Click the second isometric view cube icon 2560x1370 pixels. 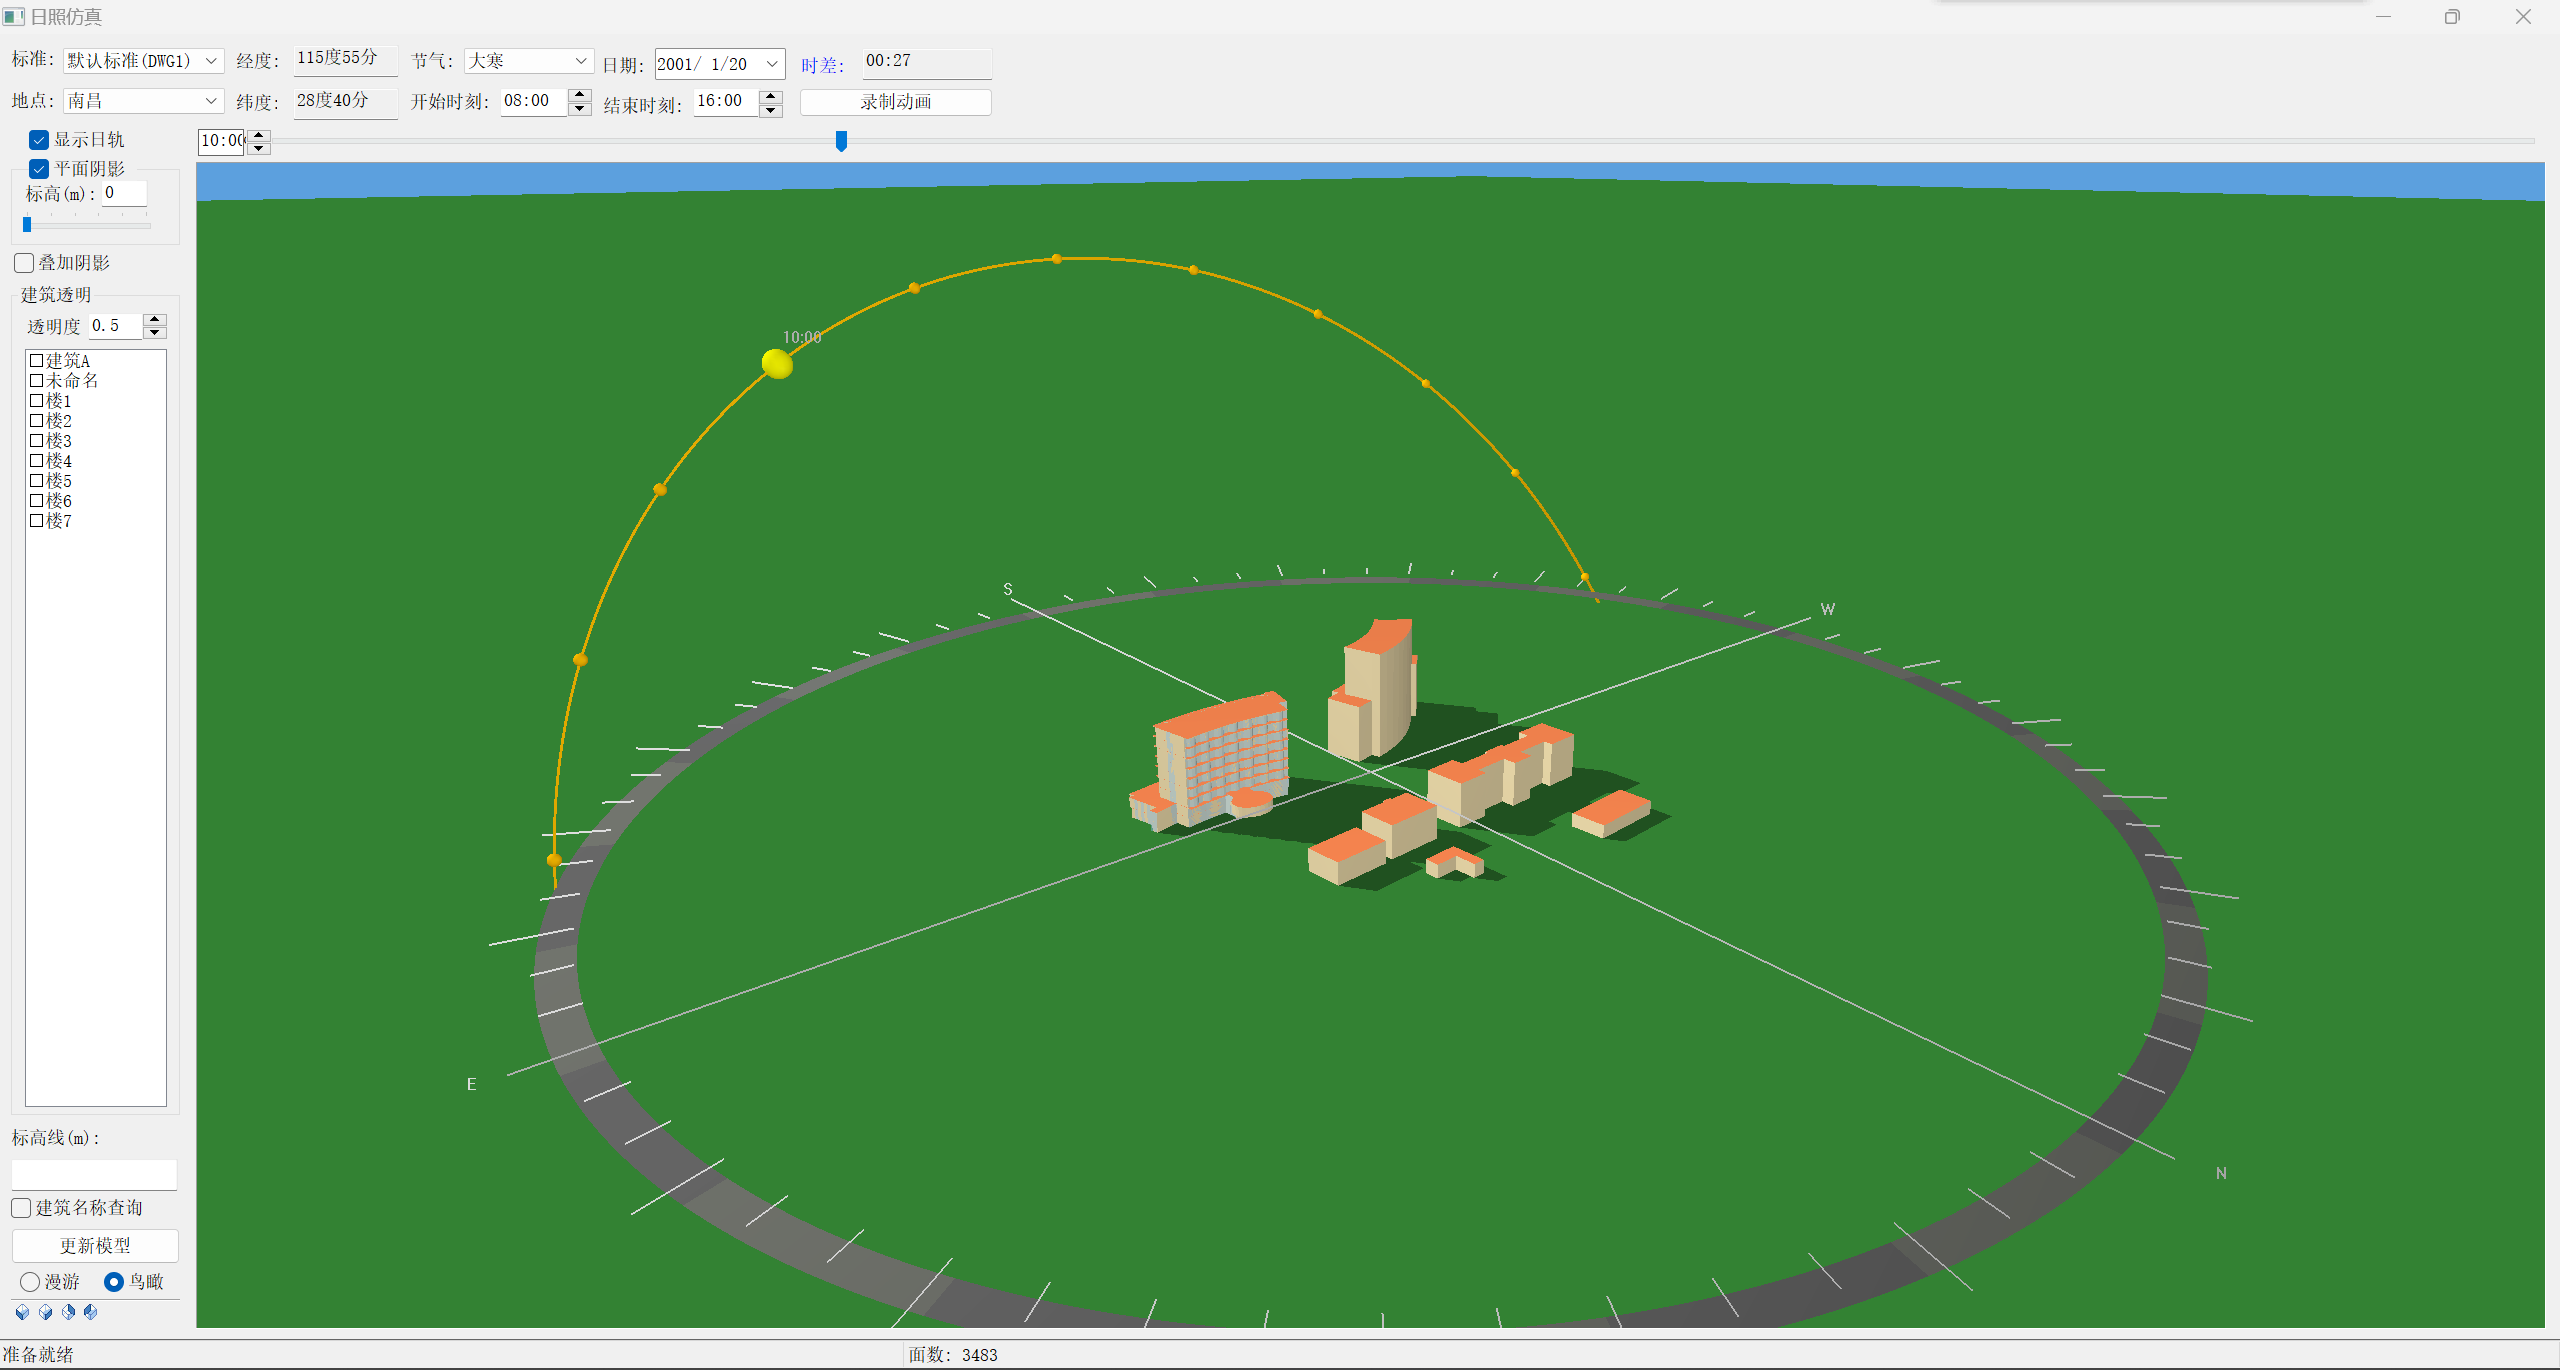click(x=45, y=1312)
